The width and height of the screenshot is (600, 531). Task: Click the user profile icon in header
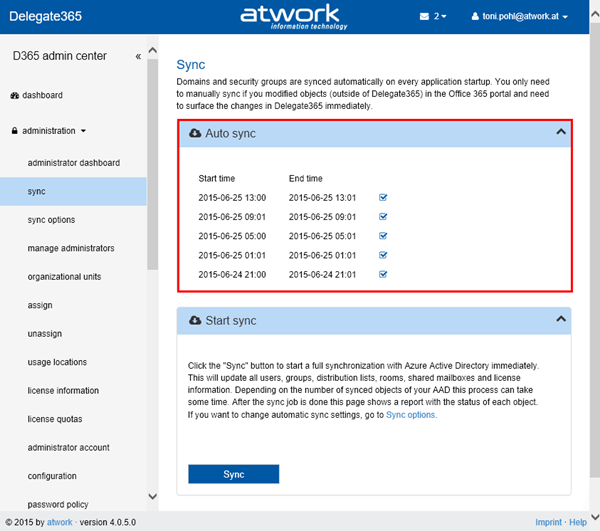point(475,16)
